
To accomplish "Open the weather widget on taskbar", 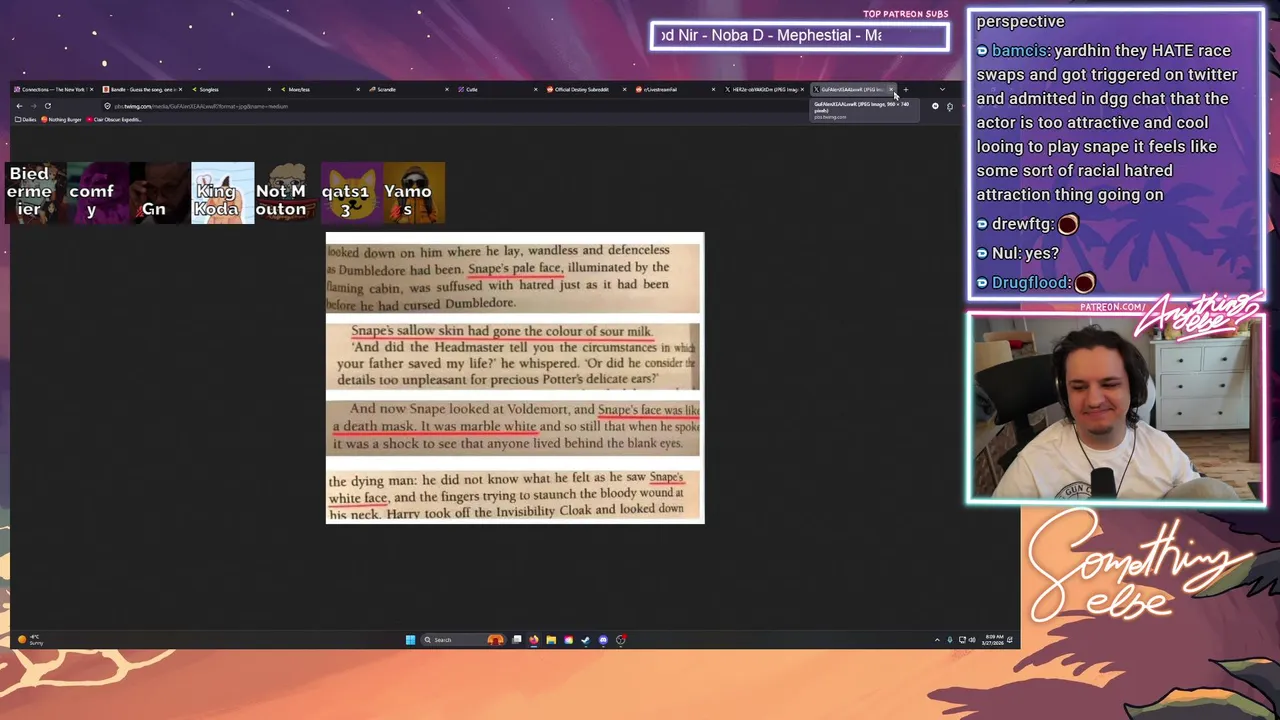I will [31, 640].
